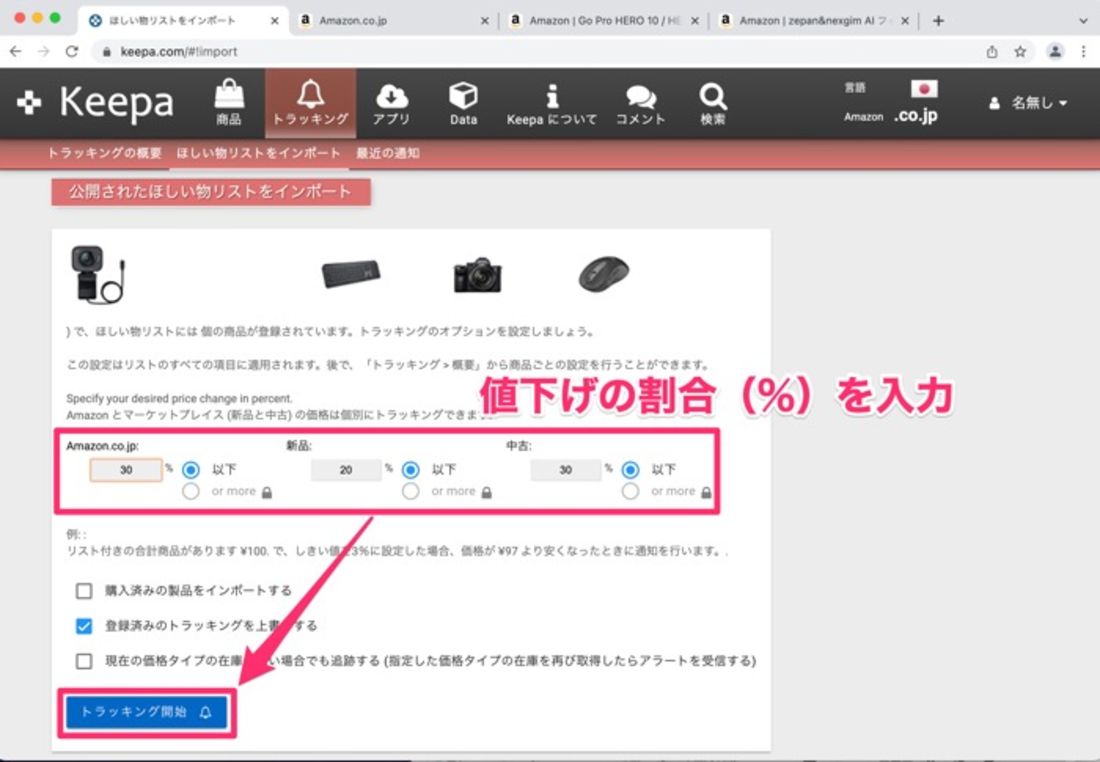Image resolution: width=1100 pixels, height=762 pixels.
Task: Click the 公開されたほしい物リストをインポート header
Action: click(x=210, y=192)
